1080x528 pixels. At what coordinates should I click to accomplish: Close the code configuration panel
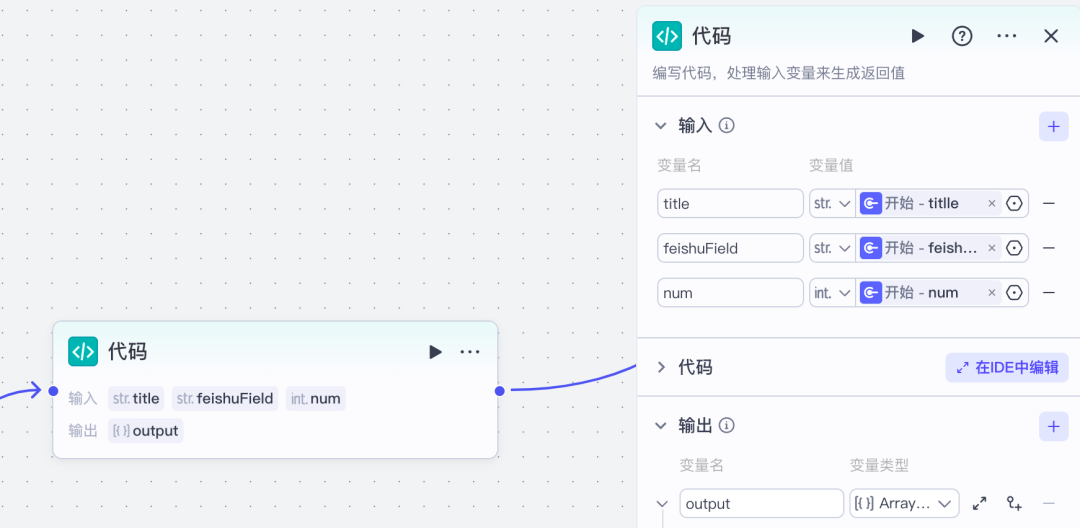1050,36
